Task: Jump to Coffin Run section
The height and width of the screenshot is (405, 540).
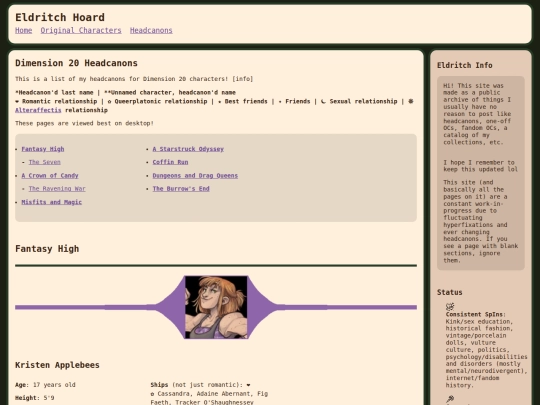Action: coord(170,162)
